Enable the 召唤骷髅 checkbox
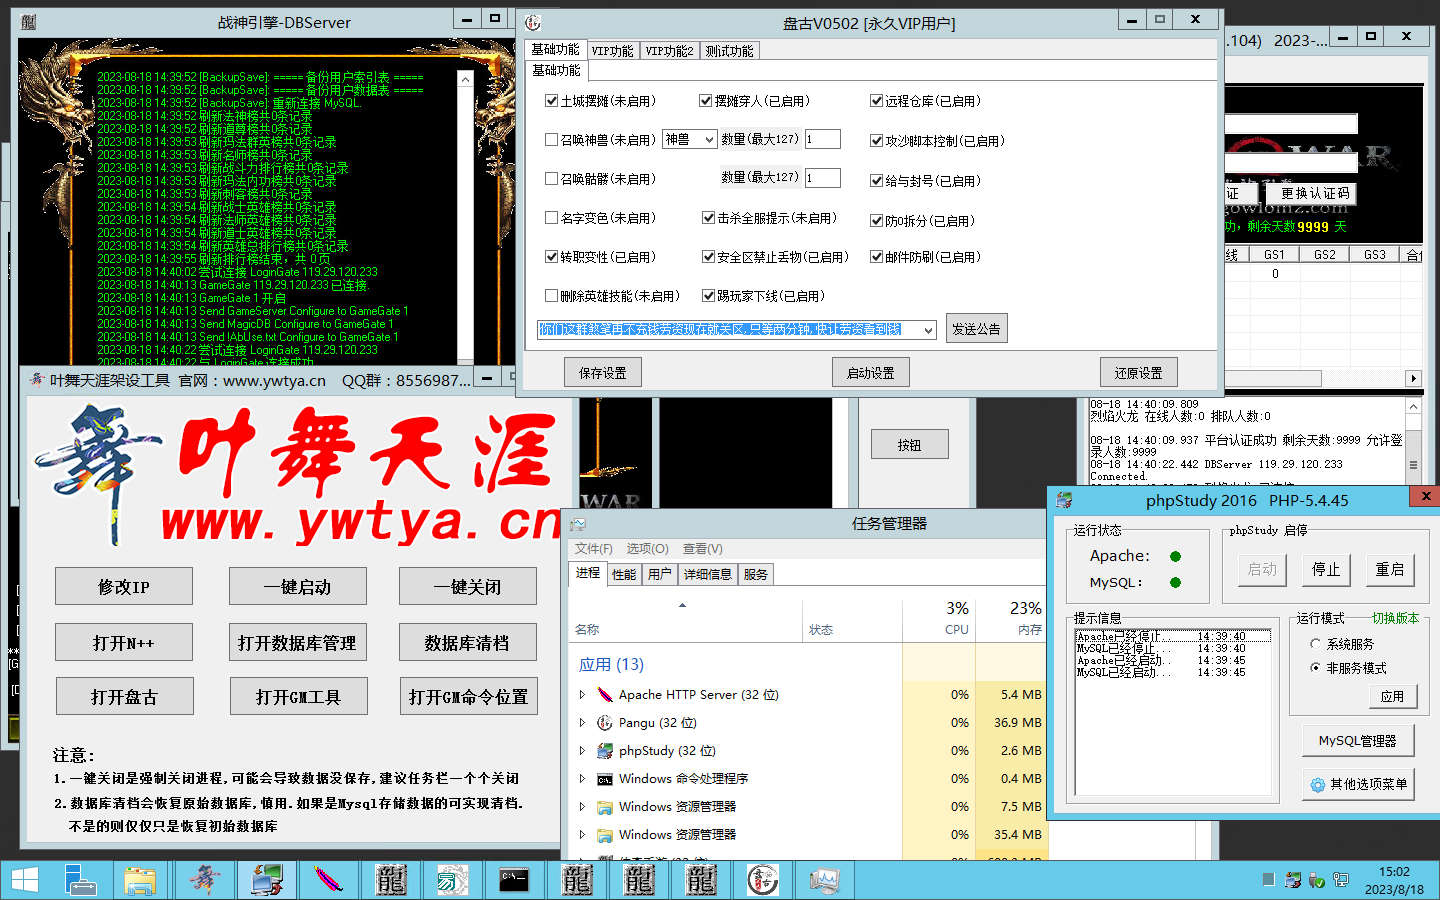The width and height of the screenshot is (1440, 900). point(551,179)
